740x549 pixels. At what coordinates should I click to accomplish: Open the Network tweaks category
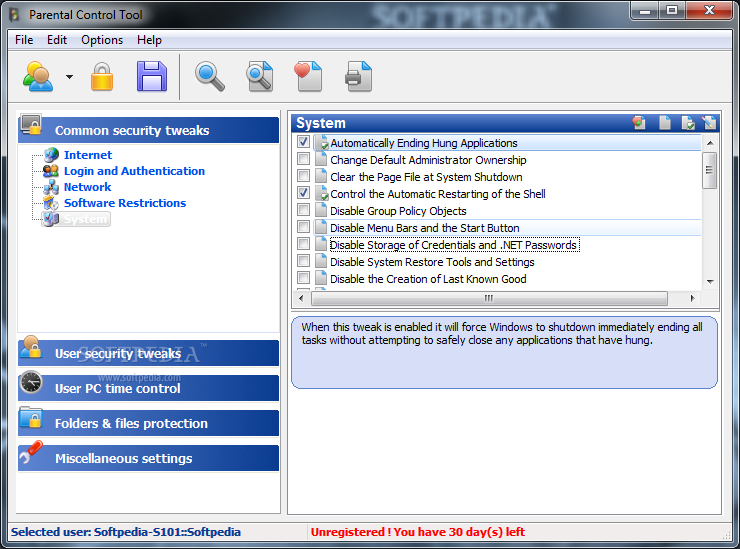coord(87,187)
